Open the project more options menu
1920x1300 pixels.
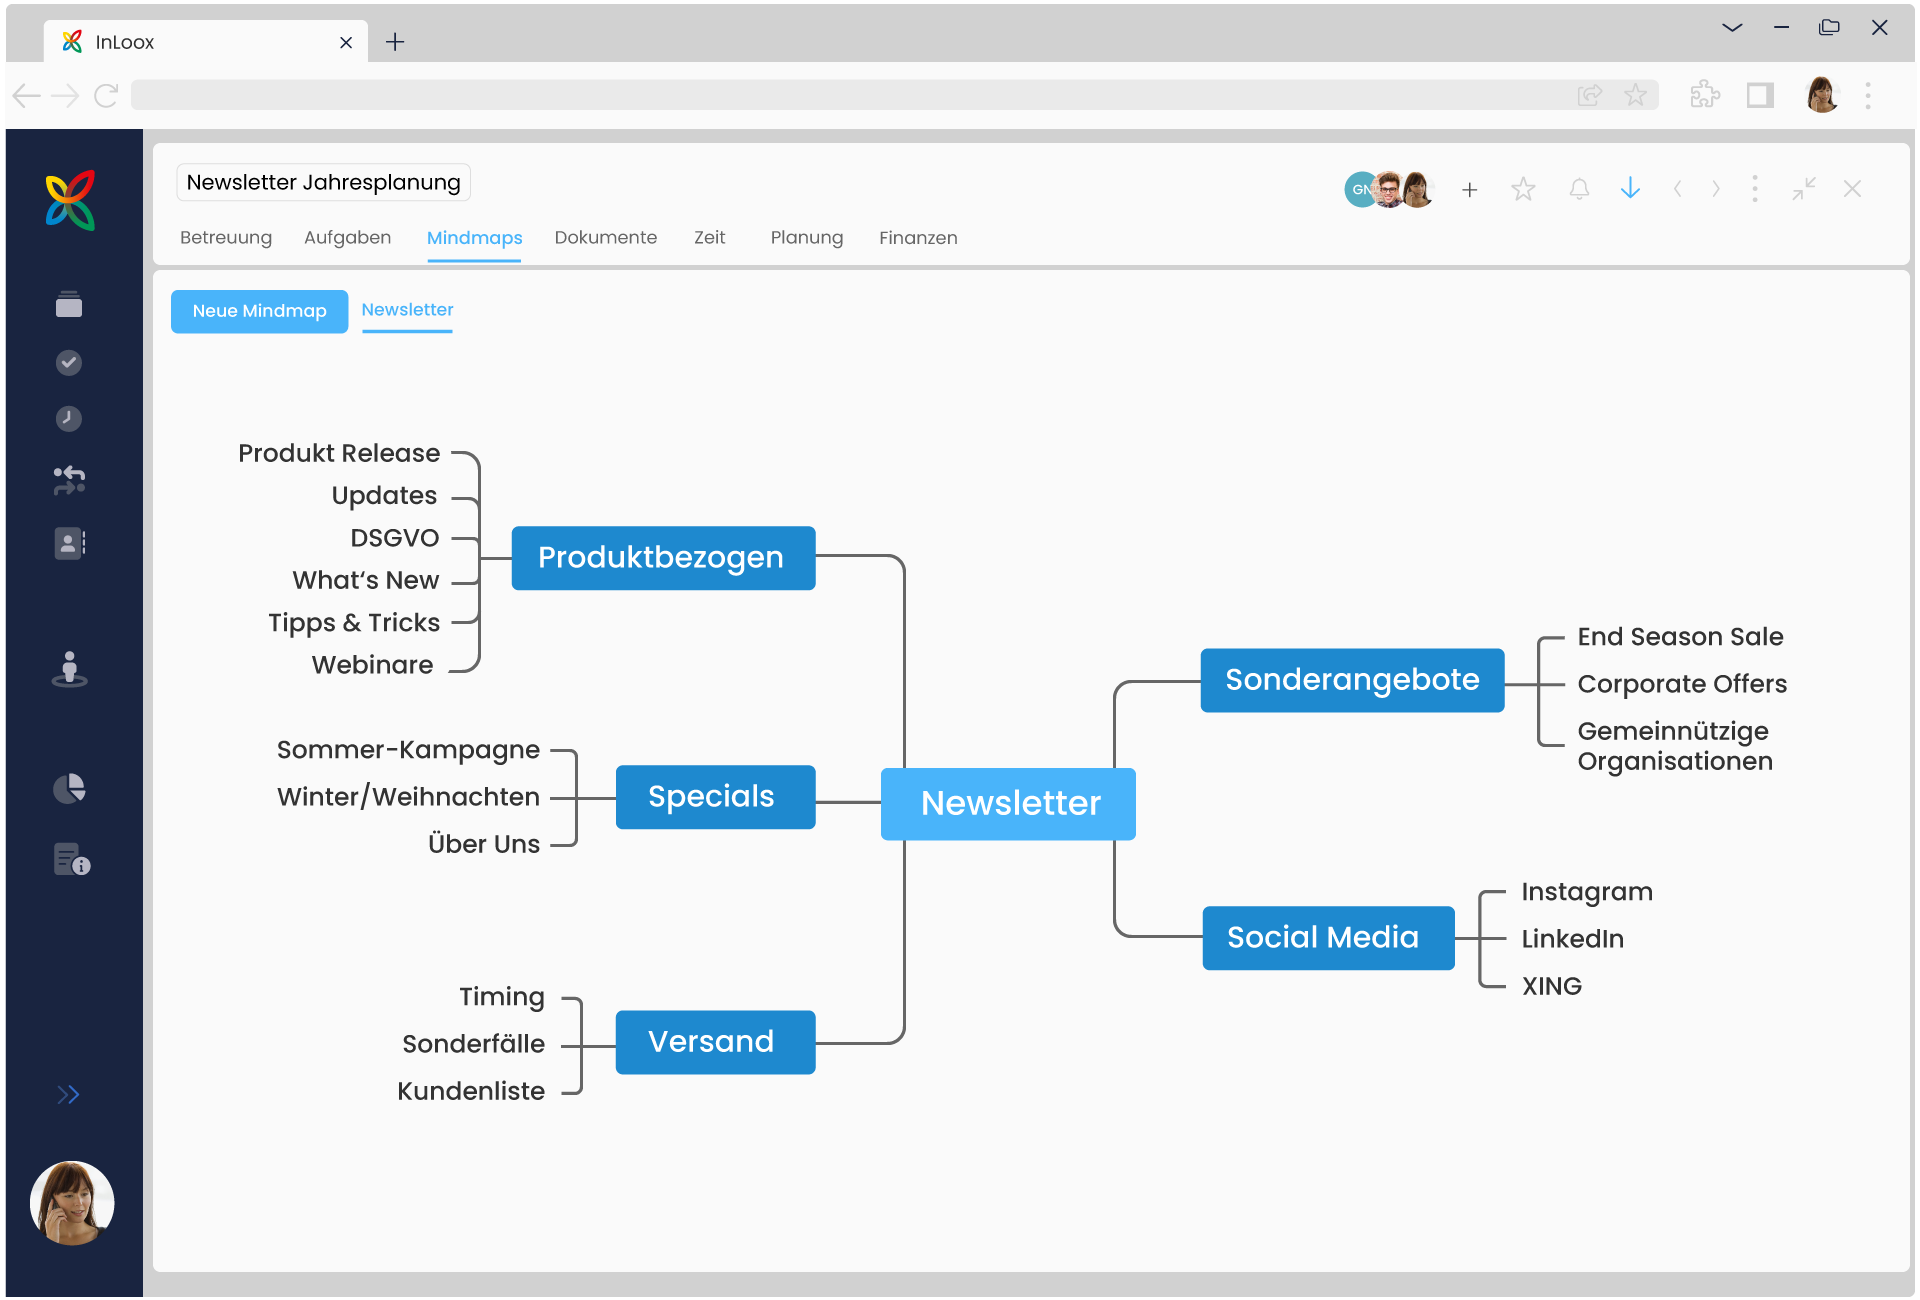1755,189
